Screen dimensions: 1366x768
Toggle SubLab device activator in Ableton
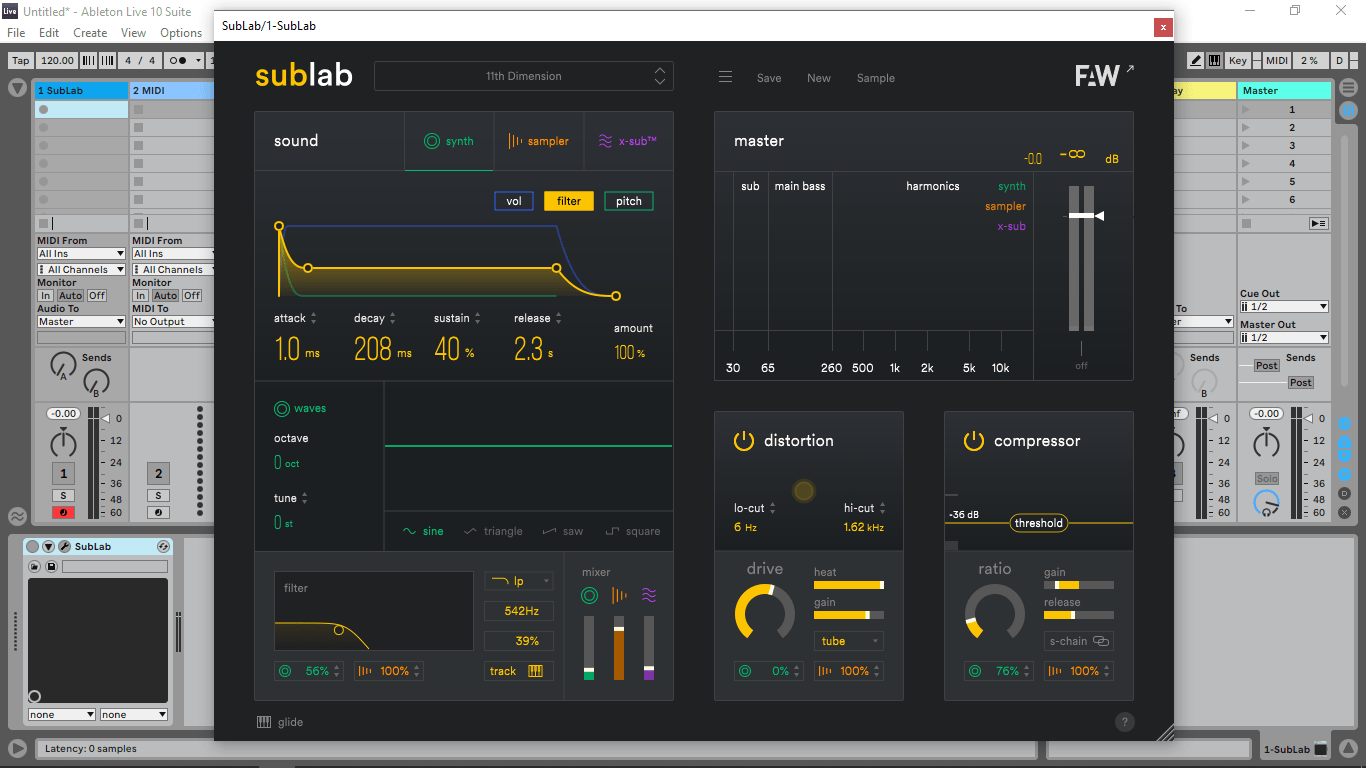pos(32,547)
